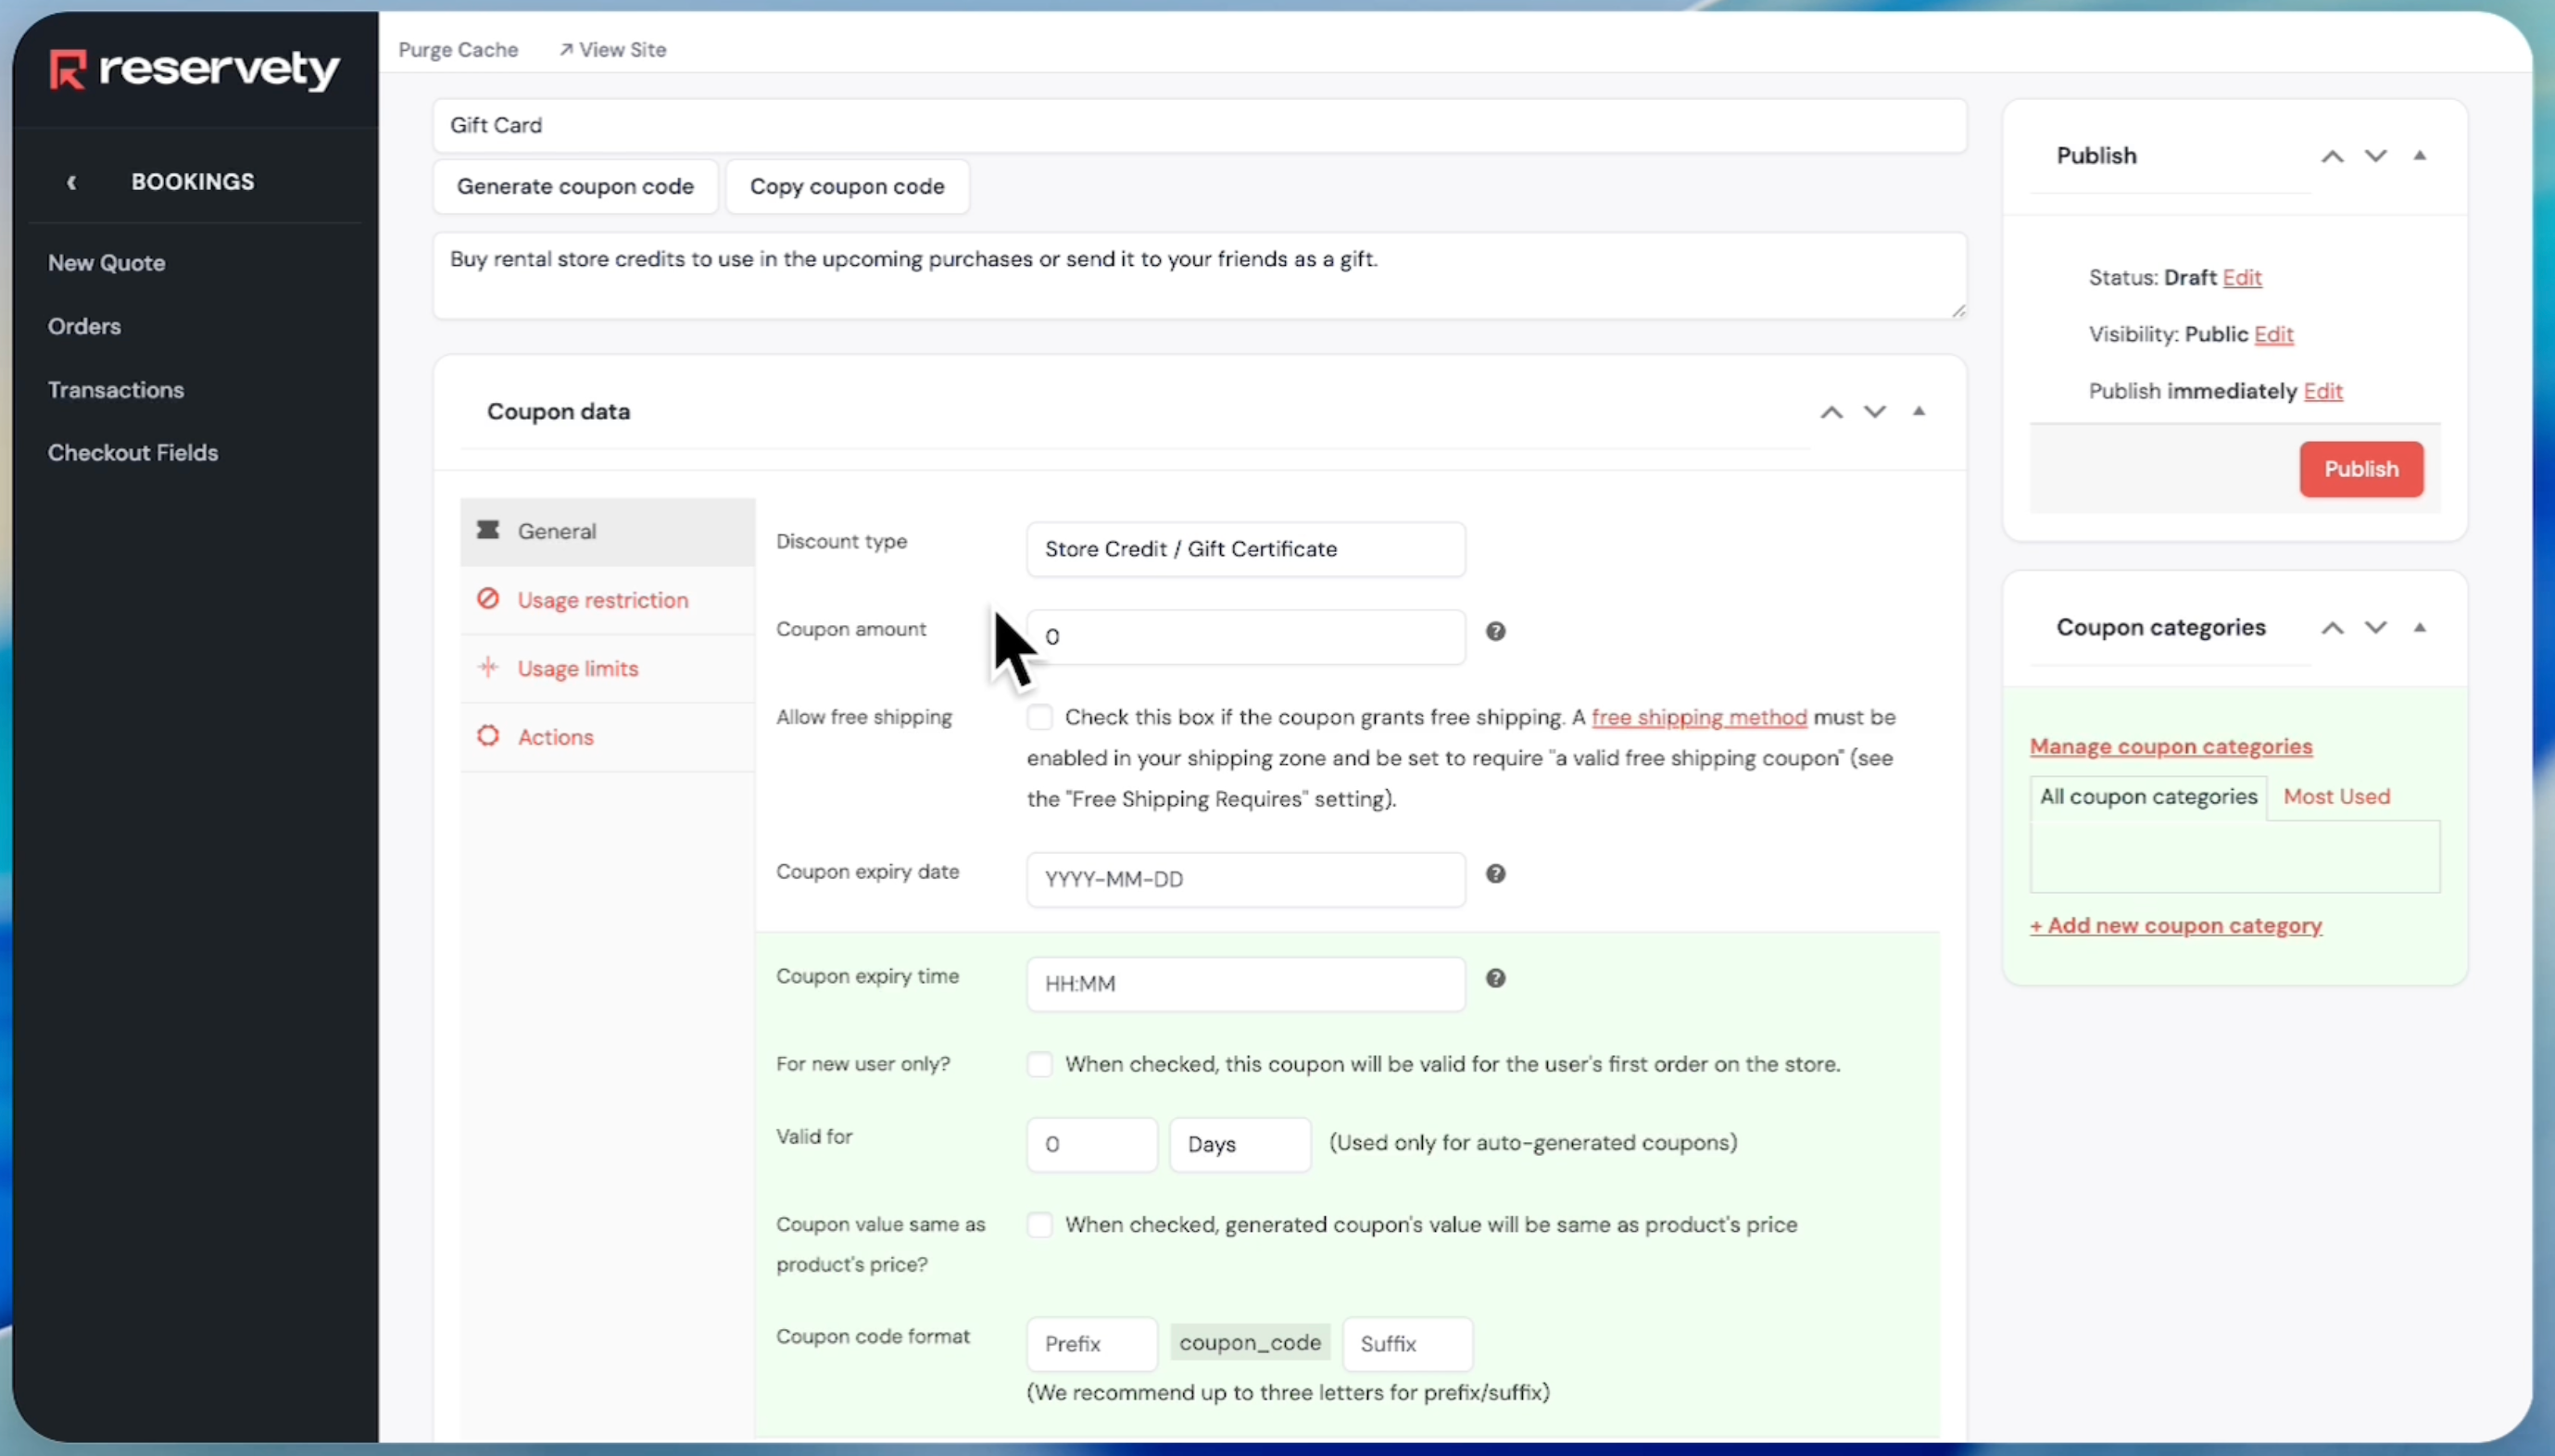Image resolution: width=2555 pixels, height=1456 pixels.
Task: Tick Coupon value same as product's price
Action: coord(1040,1225)
